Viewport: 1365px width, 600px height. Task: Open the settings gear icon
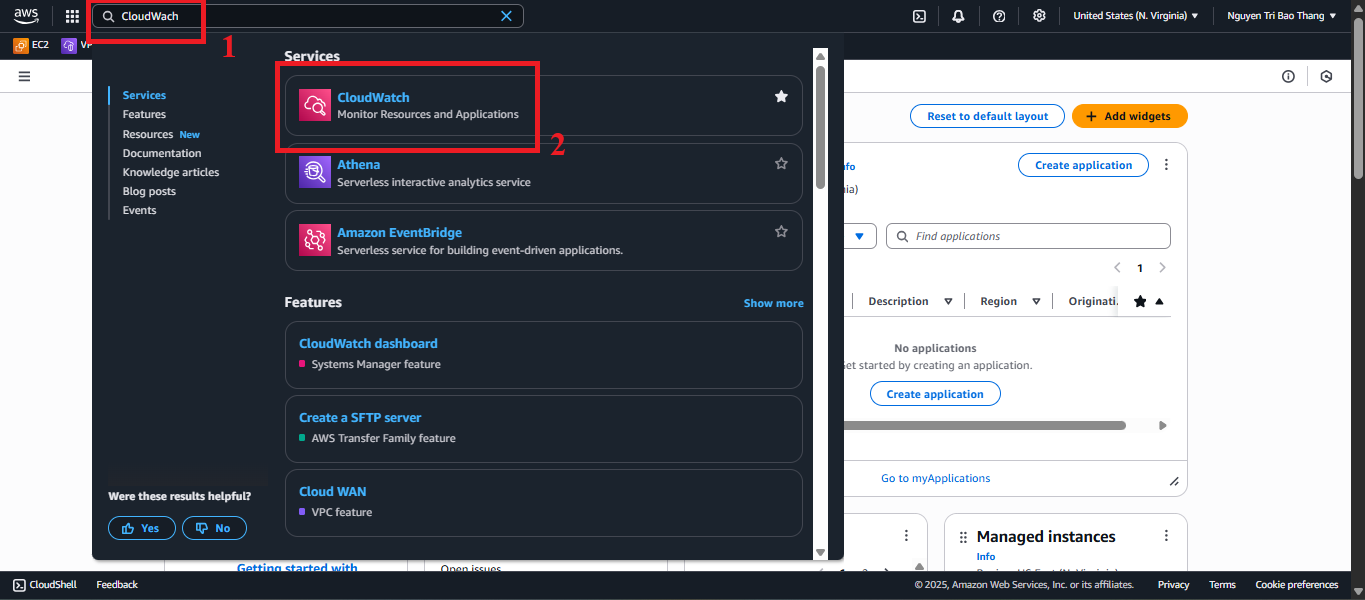coord(1039,16)
